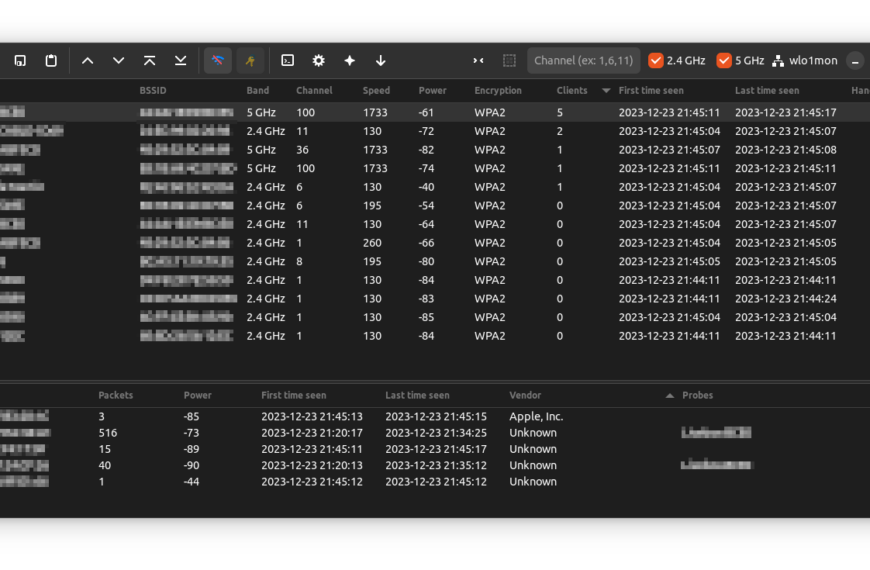Select the client with power -89

435,449
